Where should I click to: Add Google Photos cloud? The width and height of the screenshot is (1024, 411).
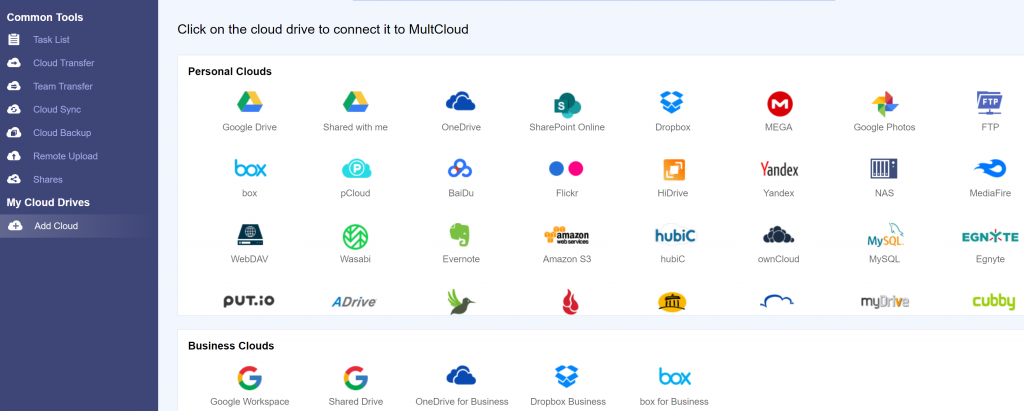[x=885, y=105]
